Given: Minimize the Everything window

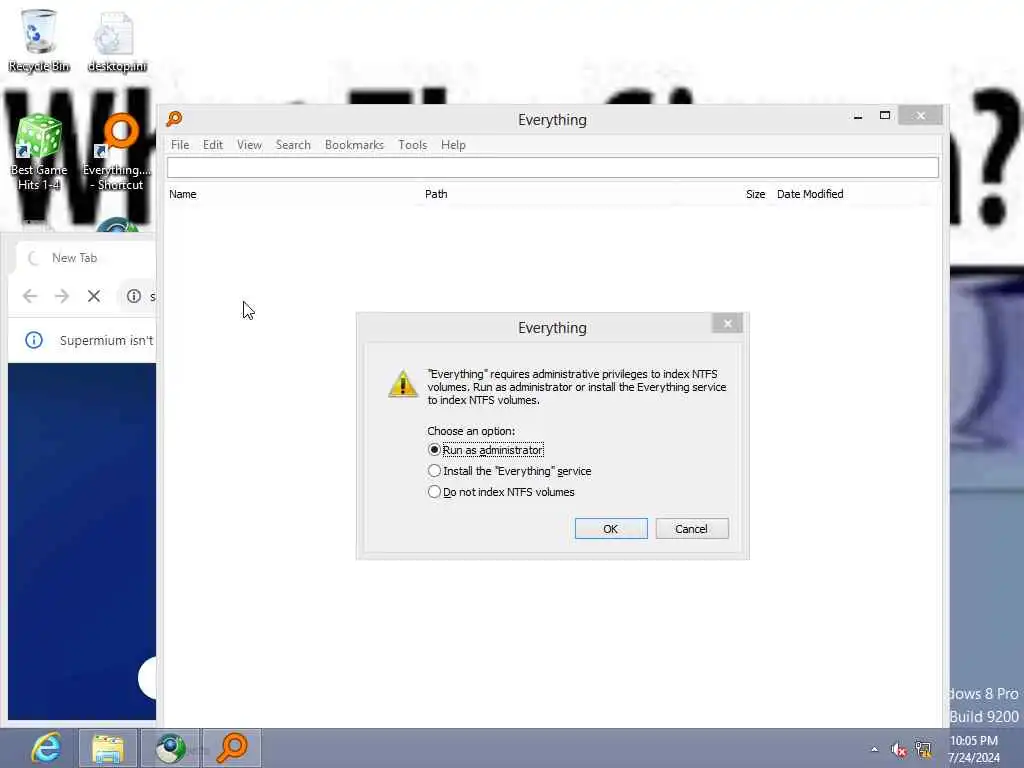Looking at the screenshot, I should [x=857, y=116].
